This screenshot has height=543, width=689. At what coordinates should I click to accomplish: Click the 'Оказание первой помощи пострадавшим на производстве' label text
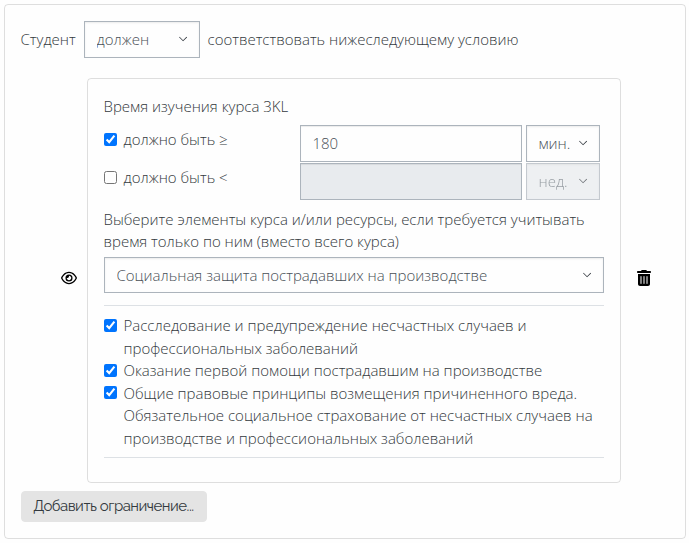(332, 370)
